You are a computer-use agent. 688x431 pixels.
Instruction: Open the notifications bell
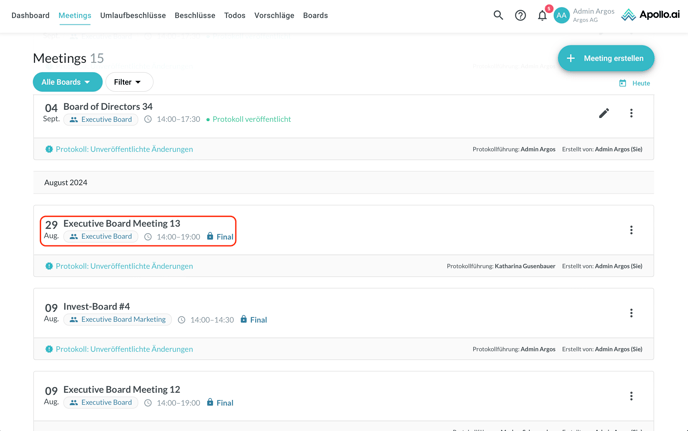tap(542, 15)
